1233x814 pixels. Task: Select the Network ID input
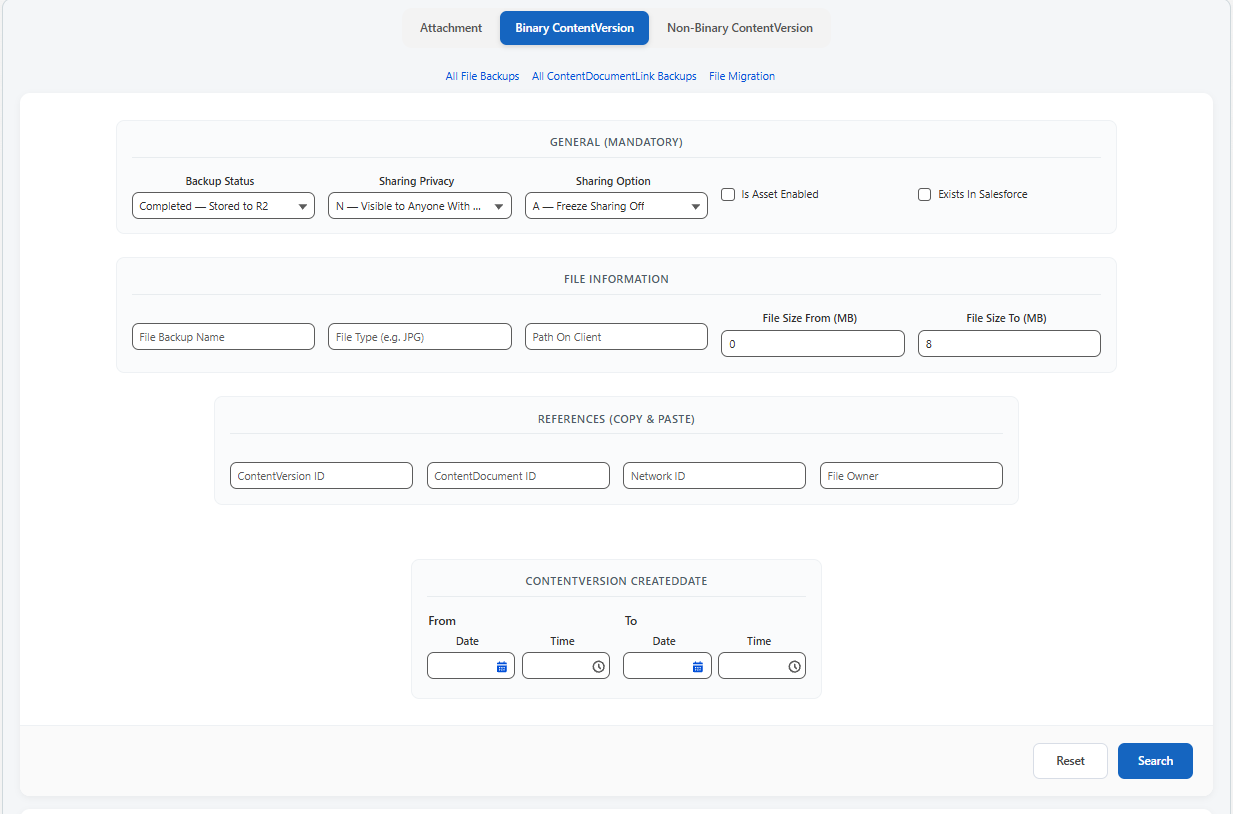tap(714, 476)
